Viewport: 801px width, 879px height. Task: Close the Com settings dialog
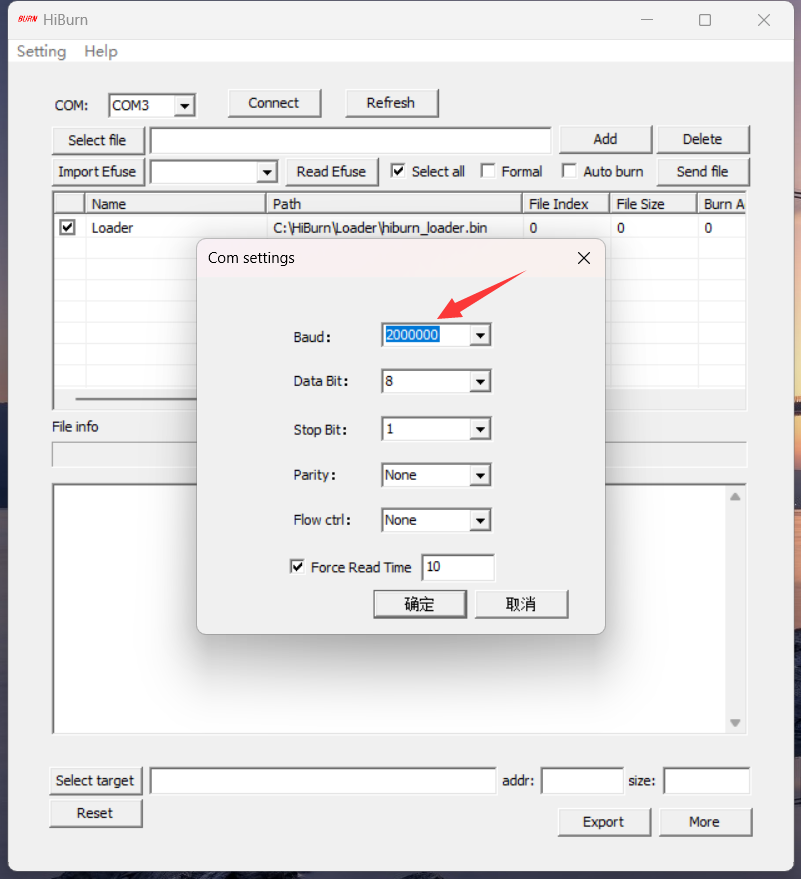pyautogui.click(x=584, y=258)
